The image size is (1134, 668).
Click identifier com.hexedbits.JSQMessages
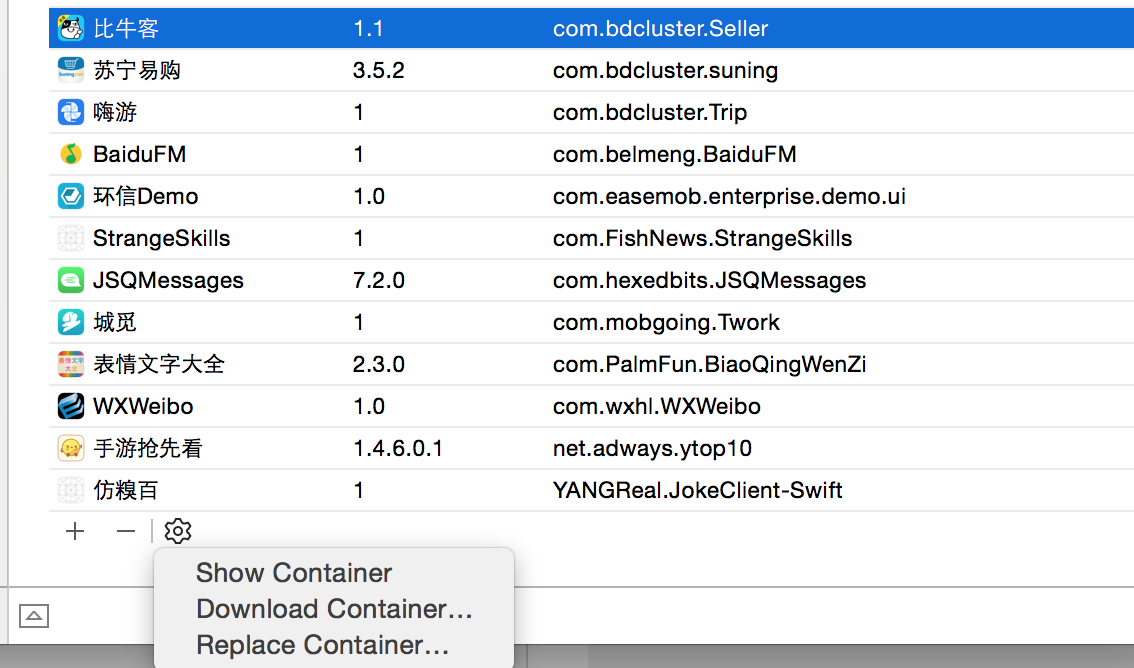click(709, 280)
